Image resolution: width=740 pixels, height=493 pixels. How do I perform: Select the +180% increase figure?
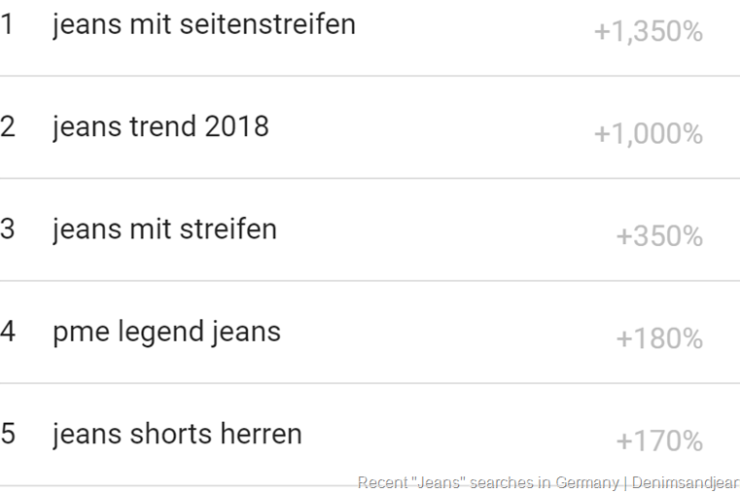coord(659,339)
